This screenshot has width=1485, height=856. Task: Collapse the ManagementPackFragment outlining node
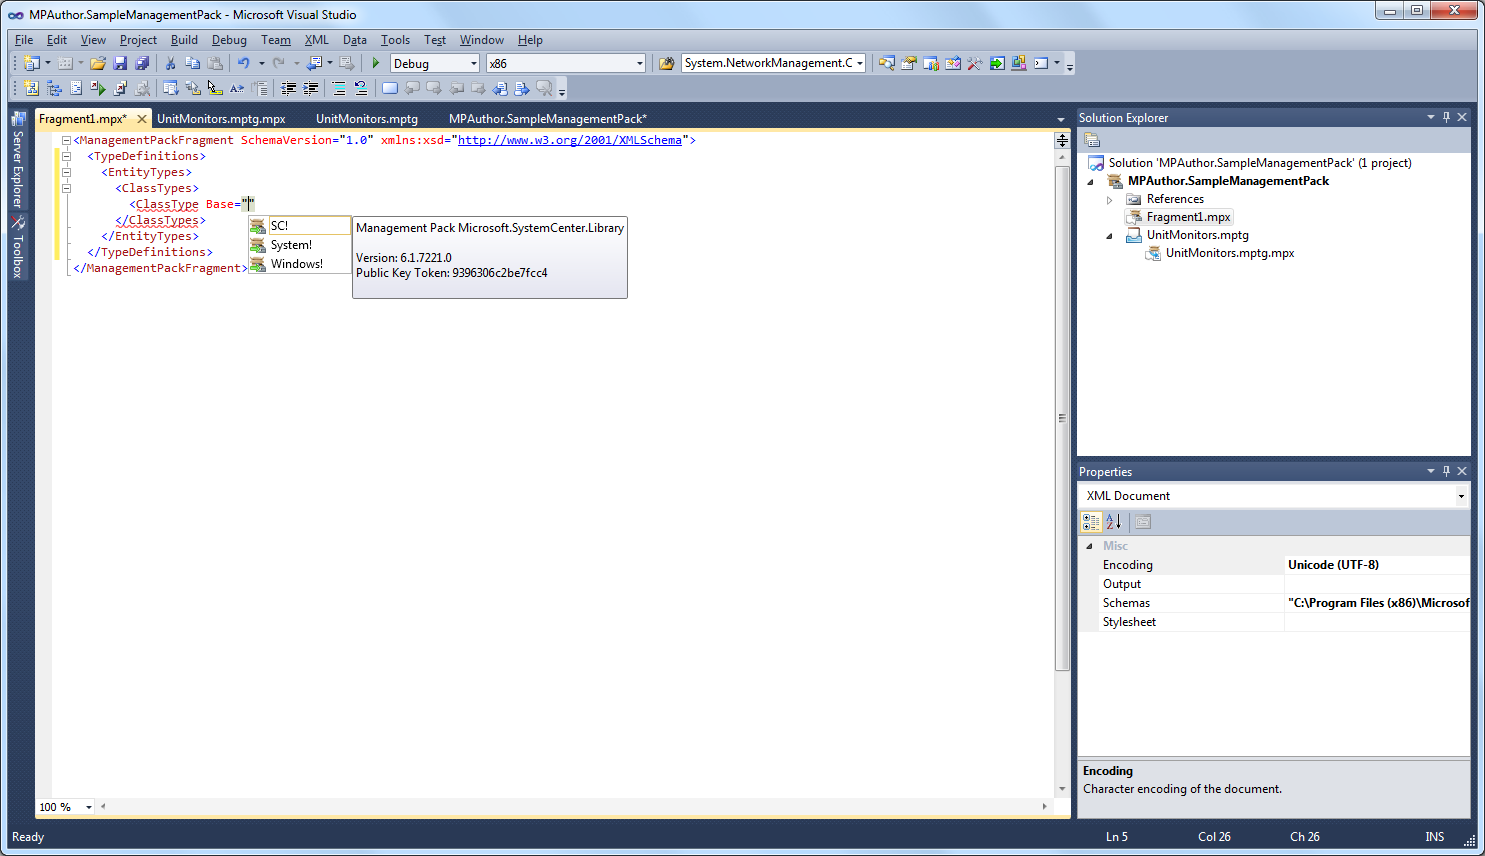66,140
